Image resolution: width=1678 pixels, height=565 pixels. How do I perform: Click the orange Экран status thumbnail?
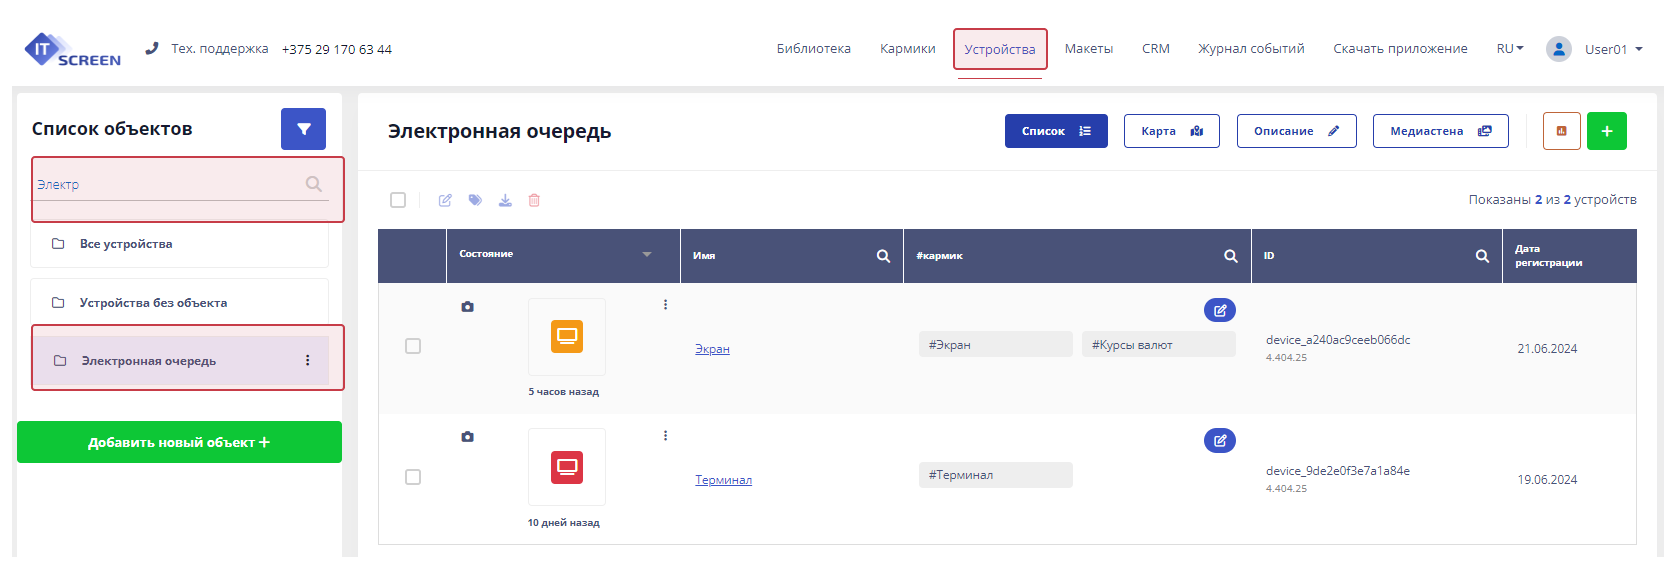(x=567, y=337)
